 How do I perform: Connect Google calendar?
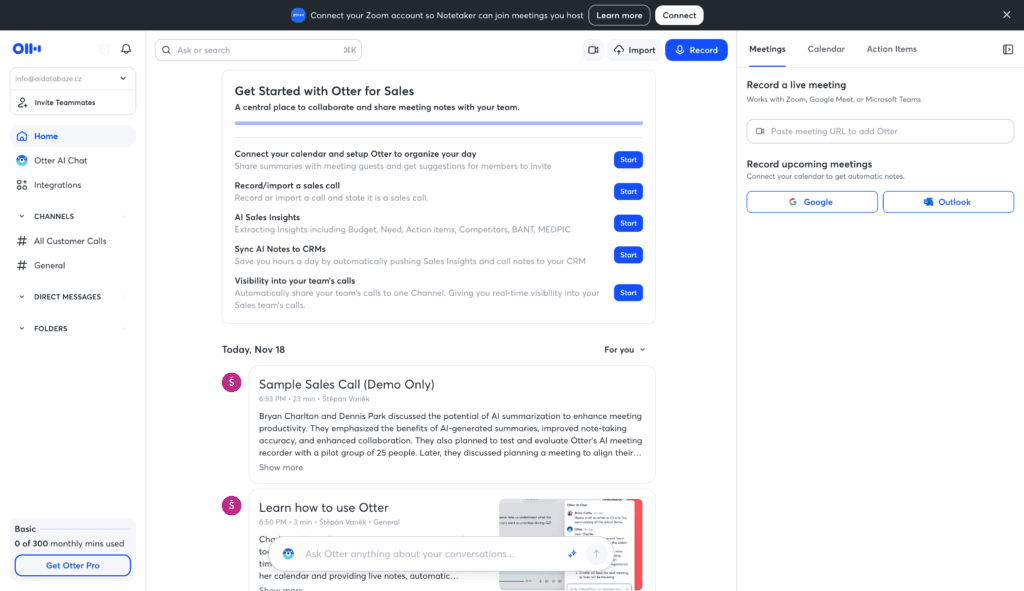810,202
